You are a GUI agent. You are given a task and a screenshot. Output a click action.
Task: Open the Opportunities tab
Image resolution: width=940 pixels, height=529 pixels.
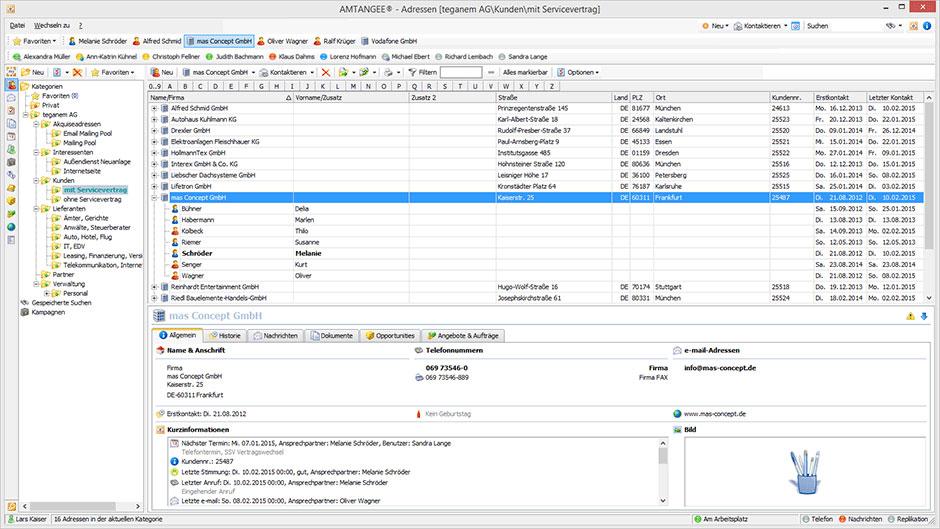[390, 336]
